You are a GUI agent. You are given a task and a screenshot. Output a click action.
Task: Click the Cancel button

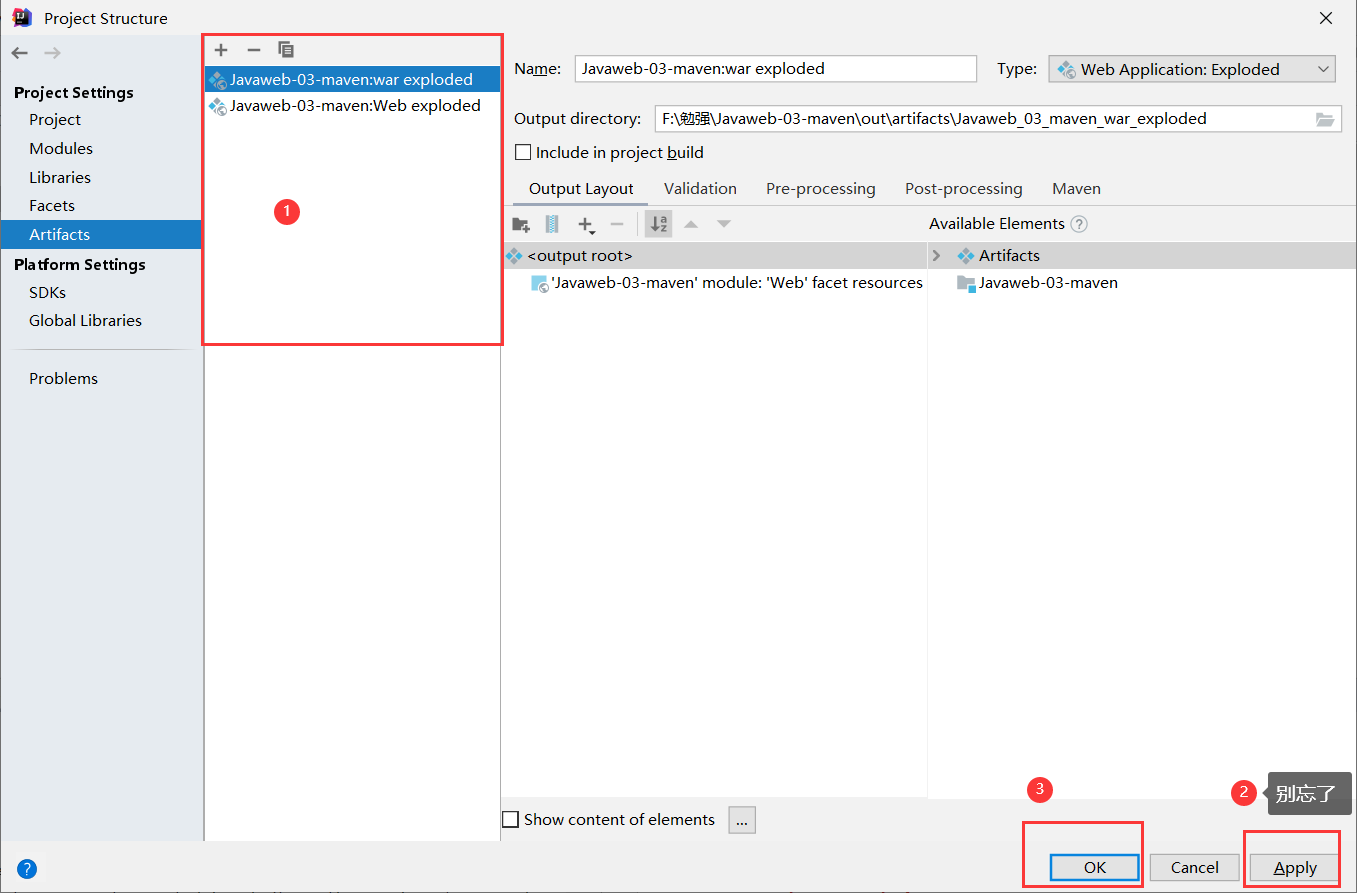[x=1195, y=868]
